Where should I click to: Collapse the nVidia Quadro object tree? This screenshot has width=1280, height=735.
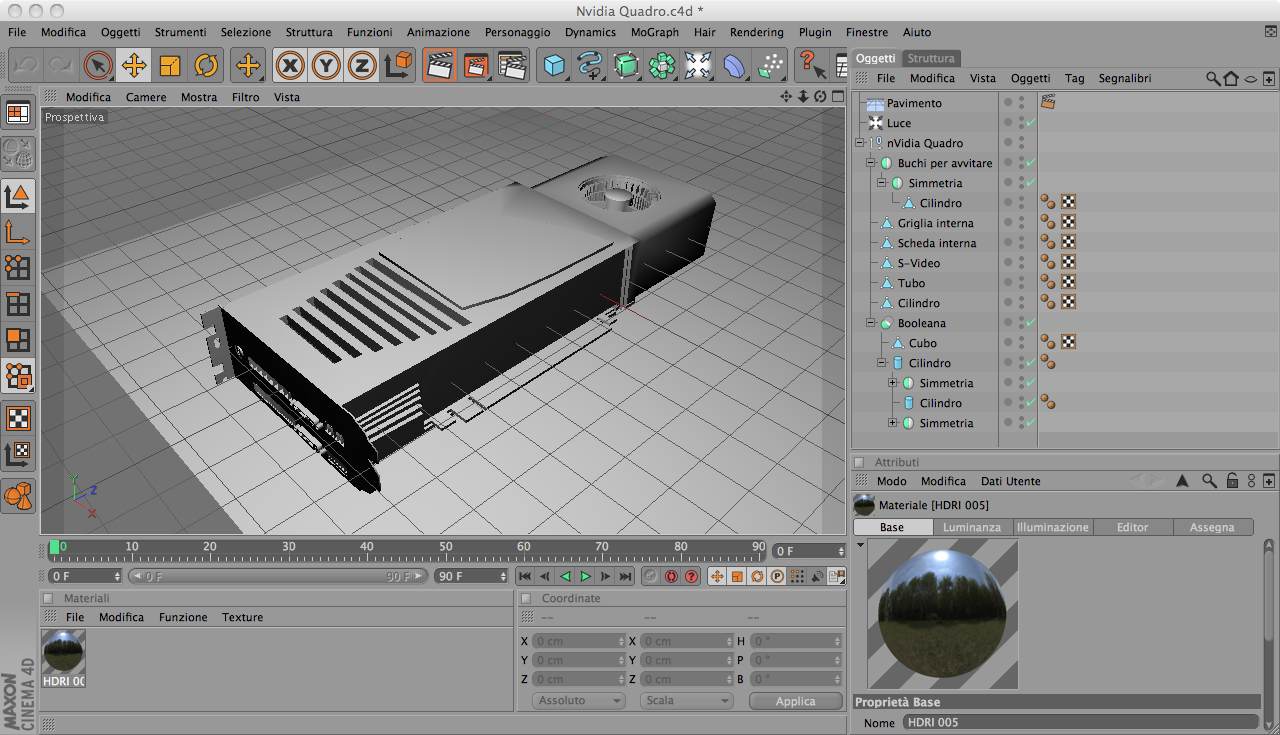click(x=859, y=143)
